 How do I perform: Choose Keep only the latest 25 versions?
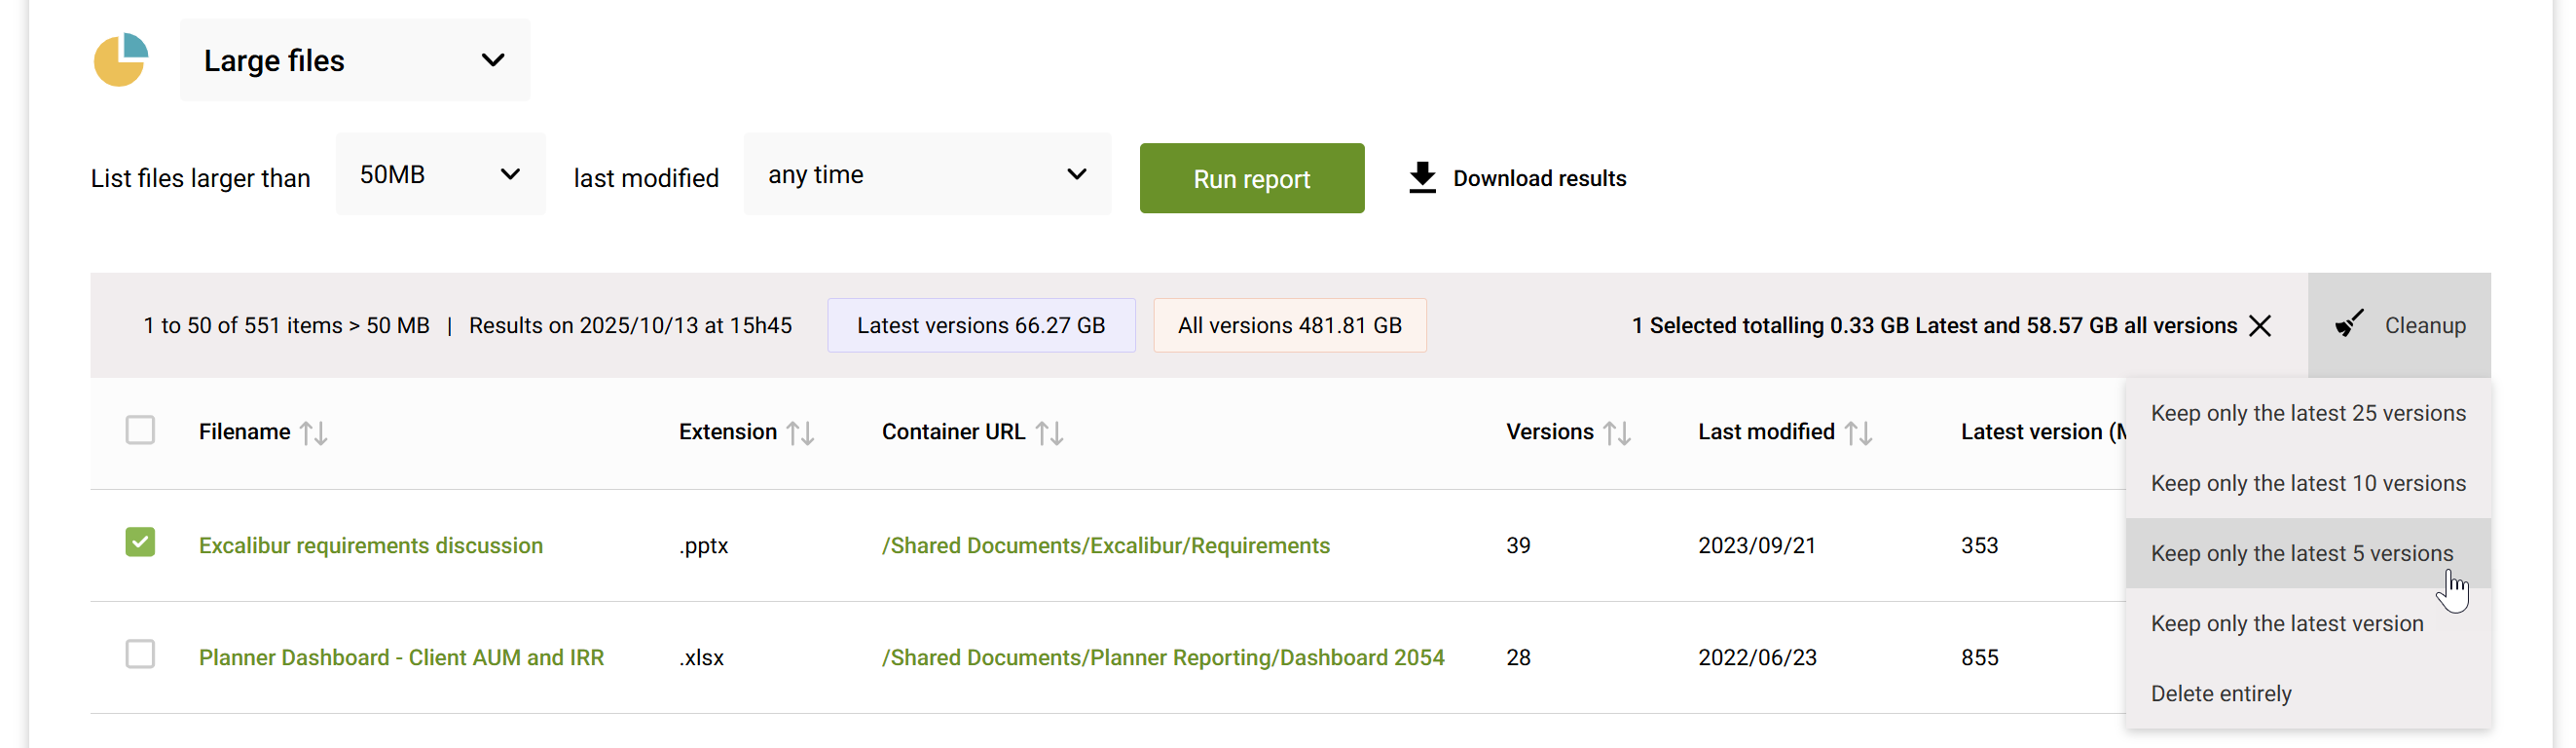coord(2307,414)
